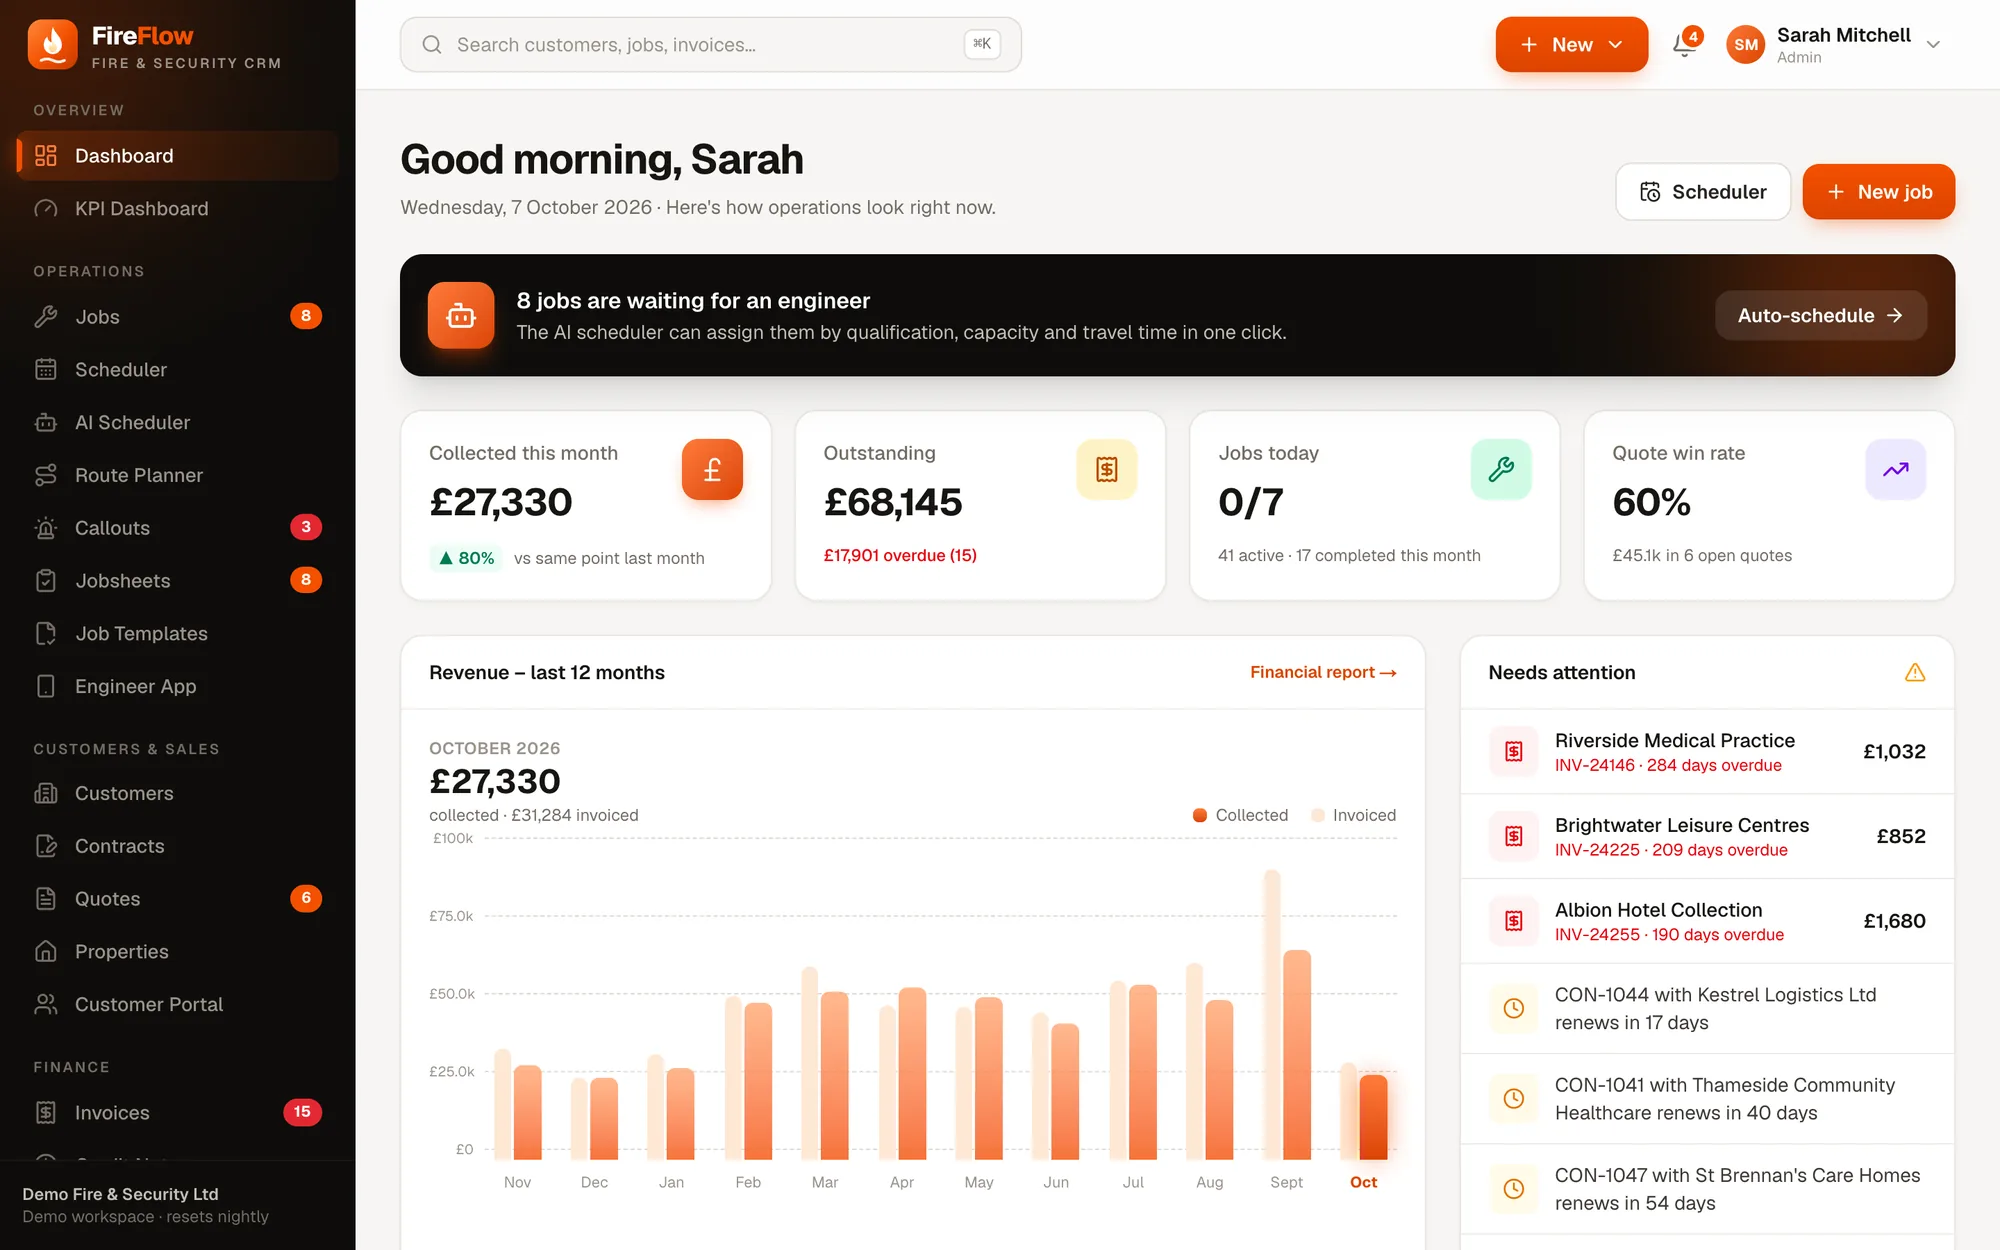
Task: Open Quotes in the sidebar
Action: click(178, 899)
